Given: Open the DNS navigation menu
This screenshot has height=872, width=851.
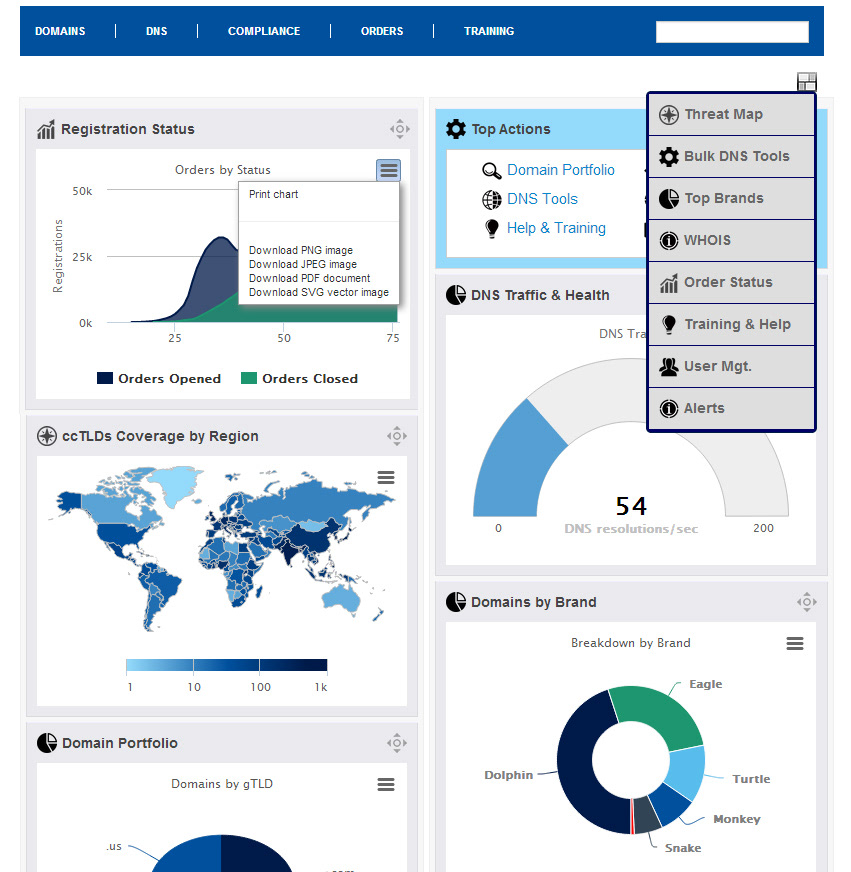Looking at the screenshot, I should [x=156, y=31].
